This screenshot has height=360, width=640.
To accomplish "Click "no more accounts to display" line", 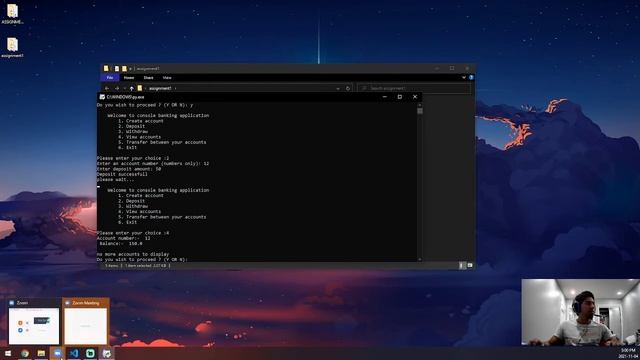I will [x=133, y=254].
